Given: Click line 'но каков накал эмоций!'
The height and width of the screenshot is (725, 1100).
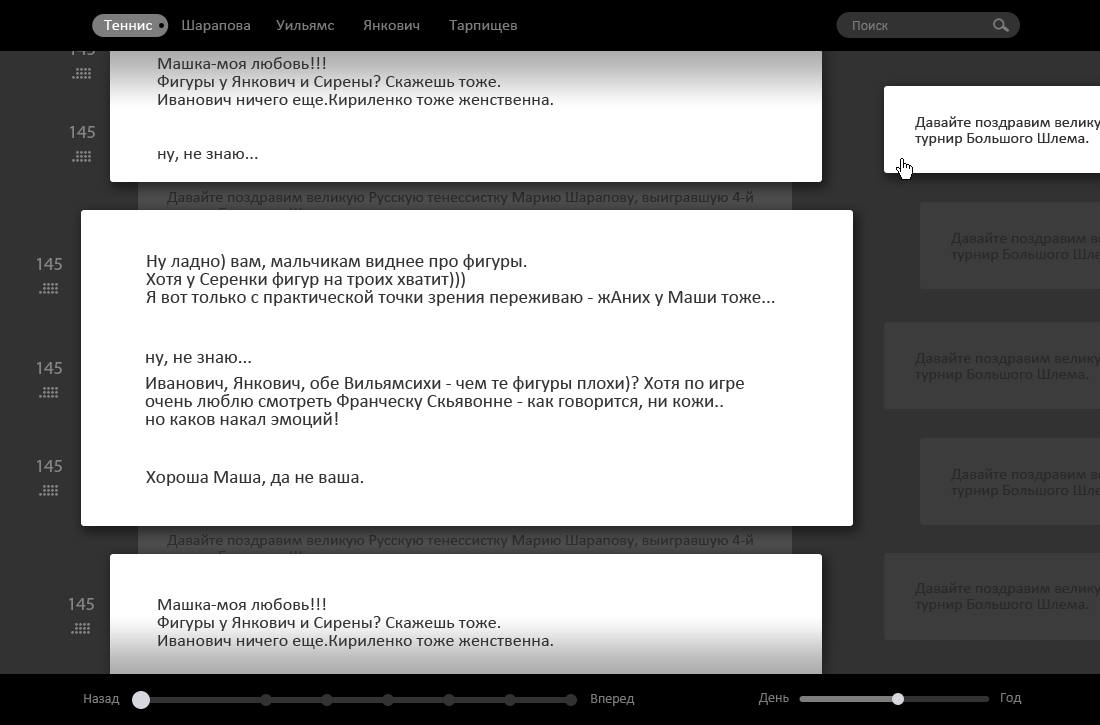Looking at the screenshot, I should pos(242,420).
